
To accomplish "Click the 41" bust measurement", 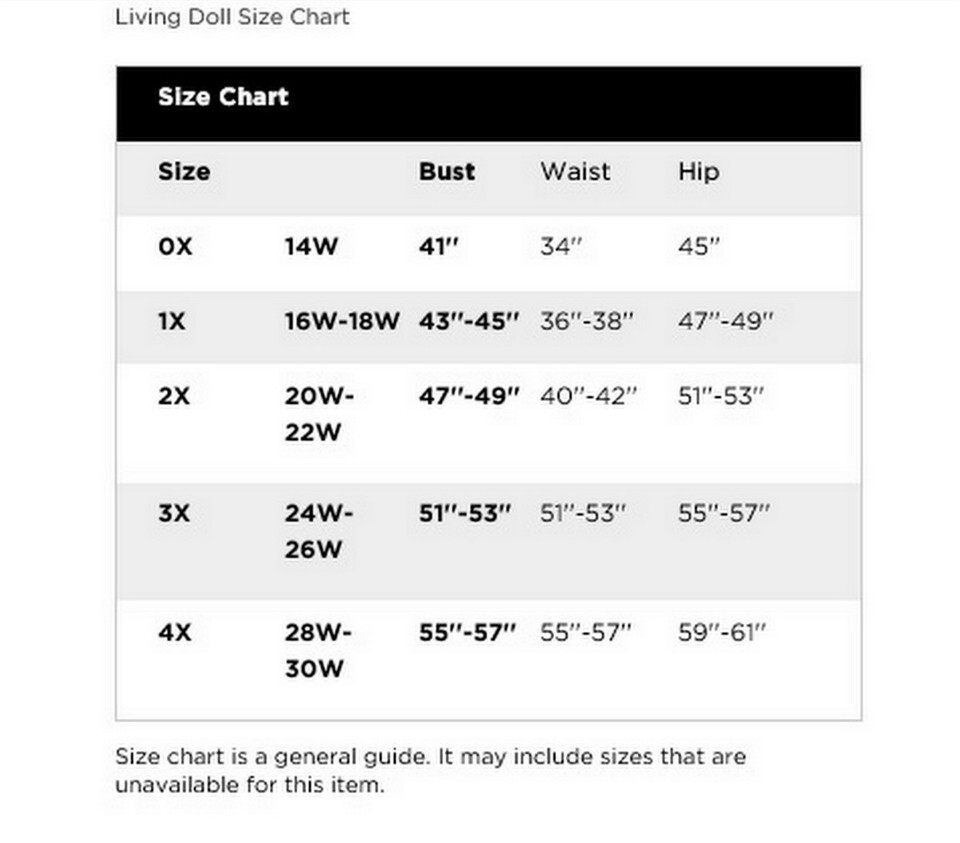I will coord(439,246).
